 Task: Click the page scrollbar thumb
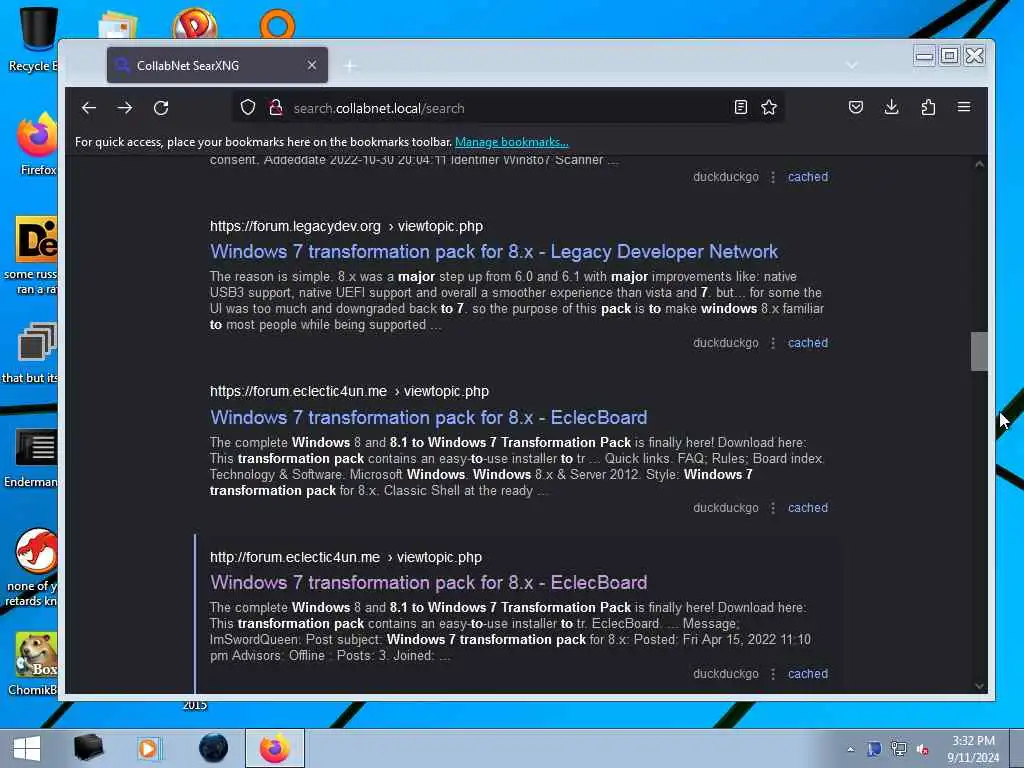pos(979,351)
